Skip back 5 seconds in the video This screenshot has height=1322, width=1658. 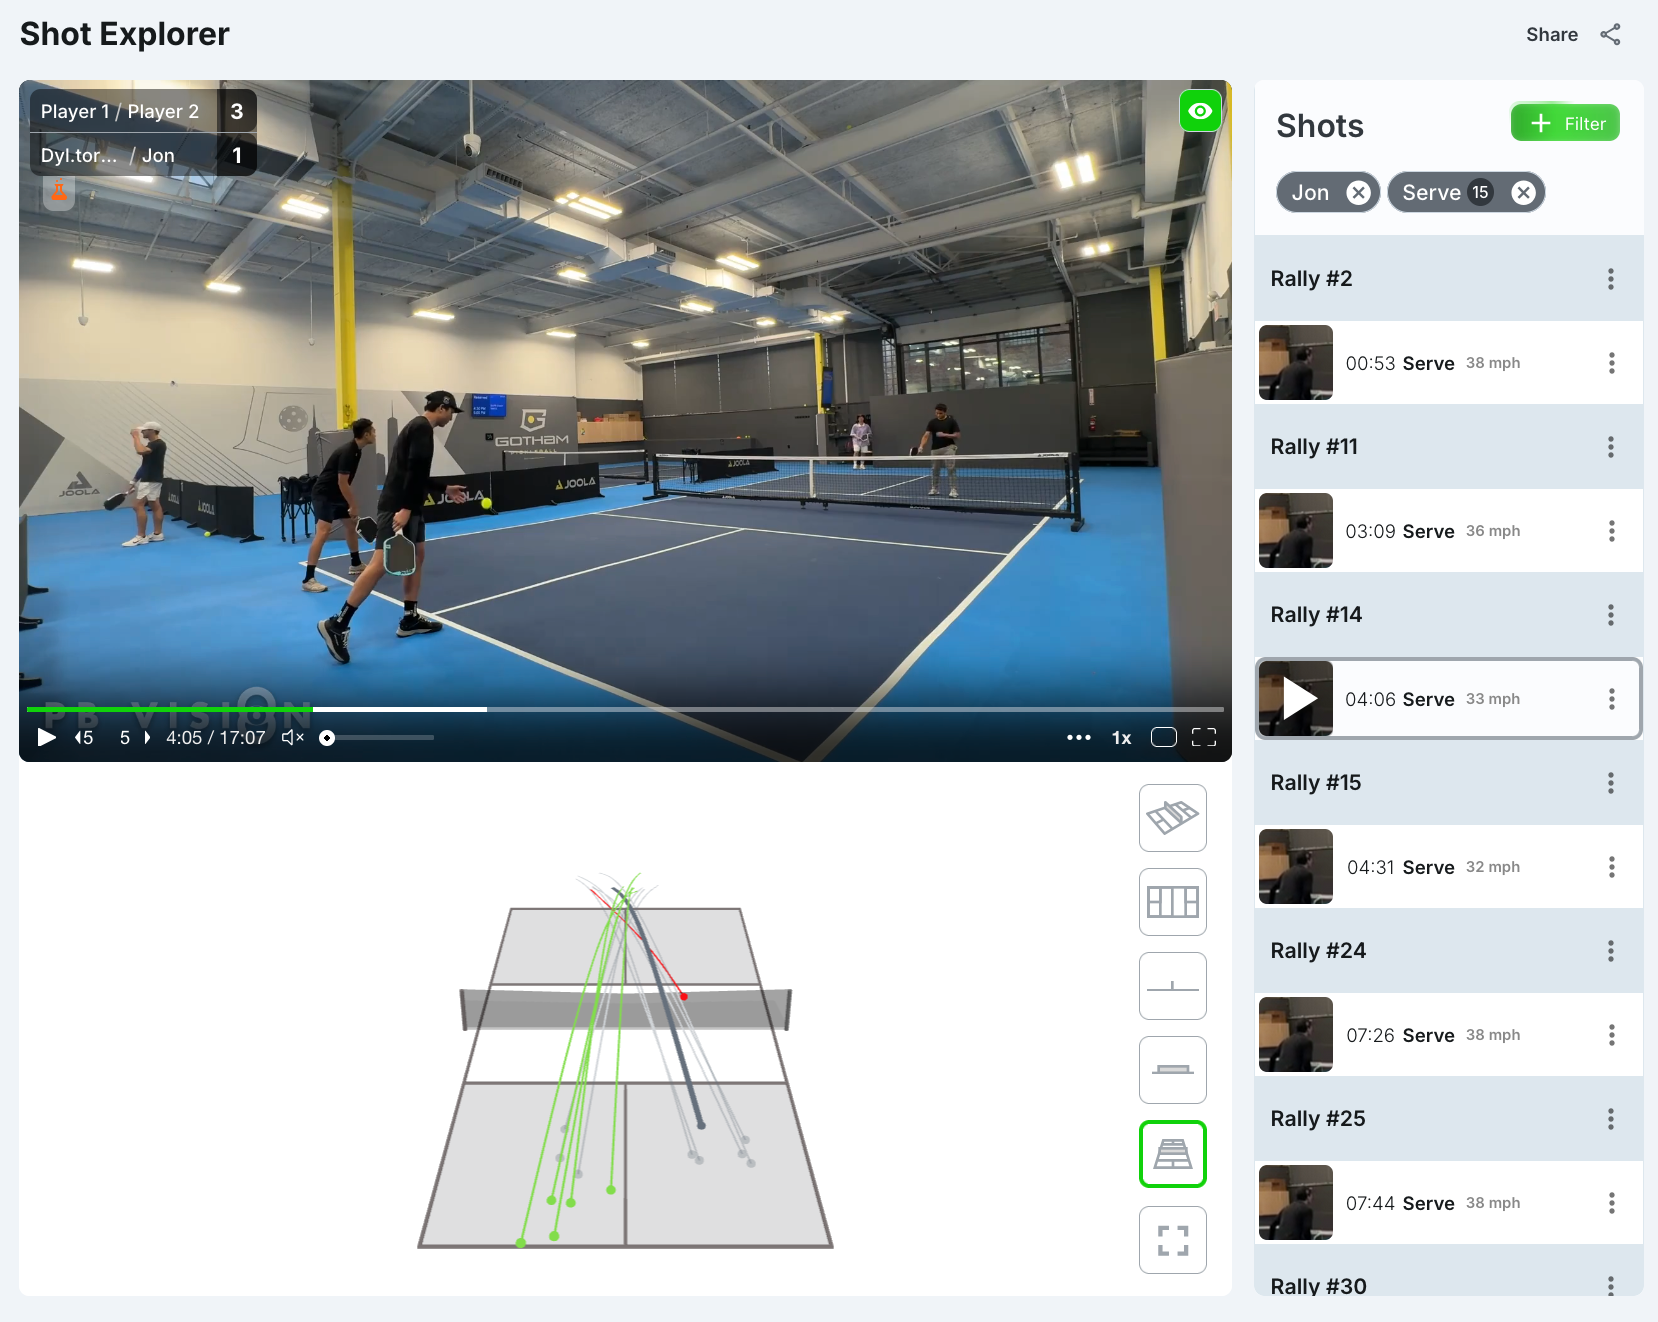coord(85,737)
